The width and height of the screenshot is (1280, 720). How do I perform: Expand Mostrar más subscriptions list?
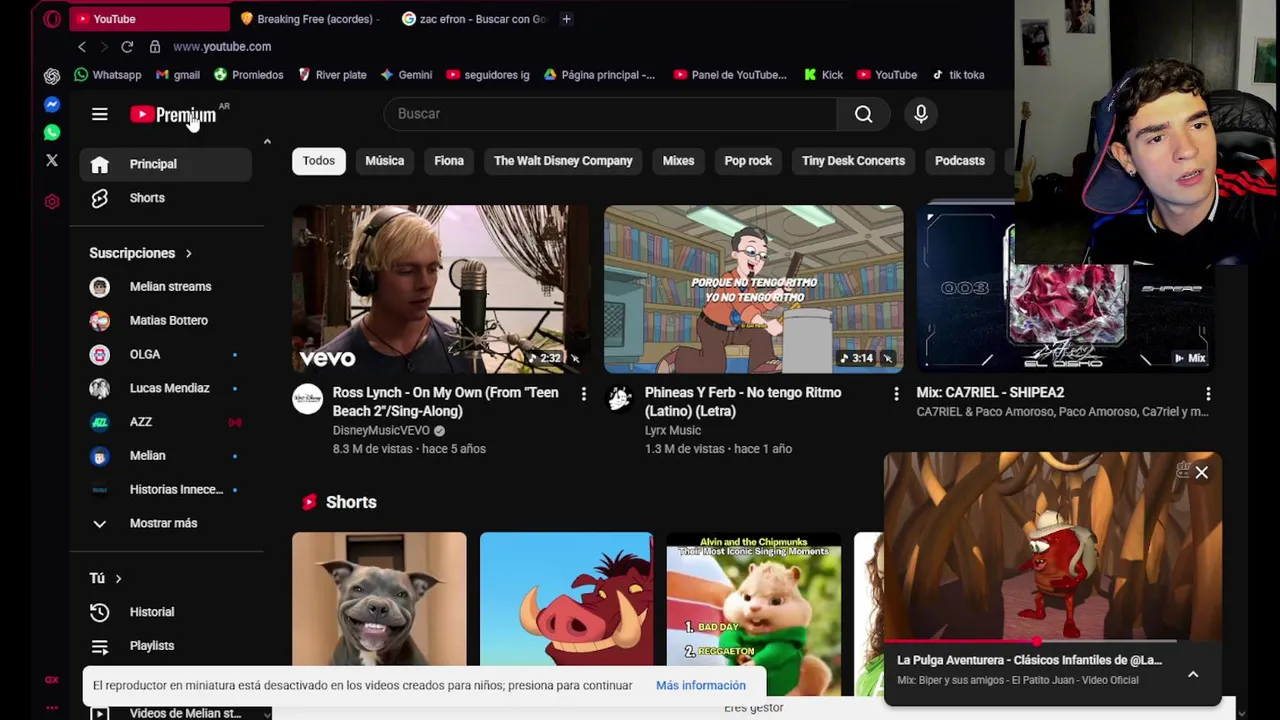point(165,523)
